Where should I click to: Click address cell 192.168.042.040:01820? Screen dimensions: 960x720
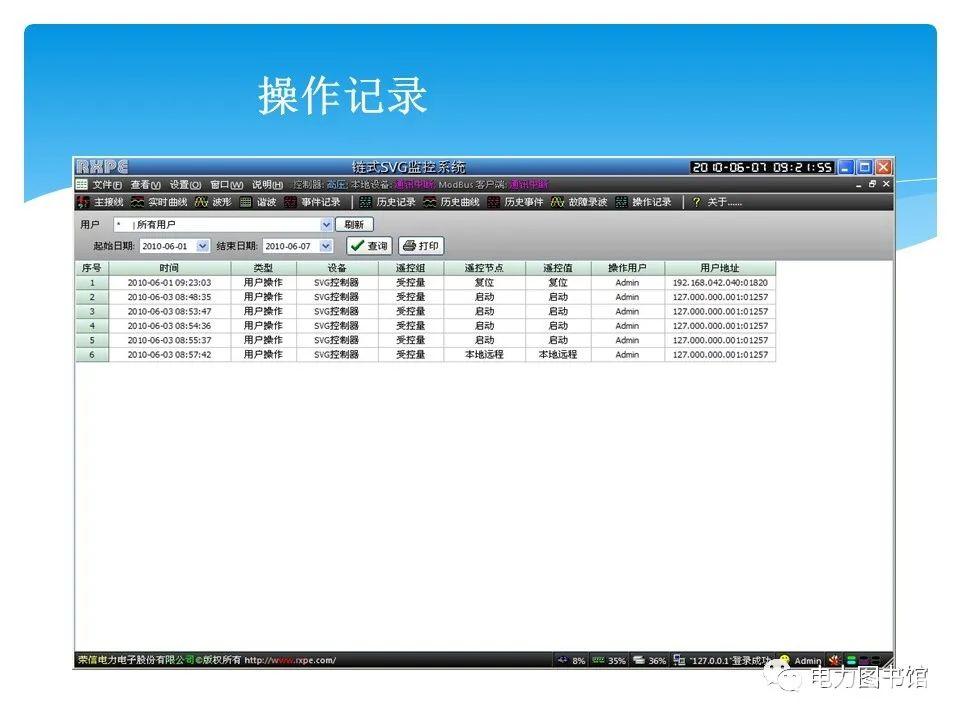point(720,283)
